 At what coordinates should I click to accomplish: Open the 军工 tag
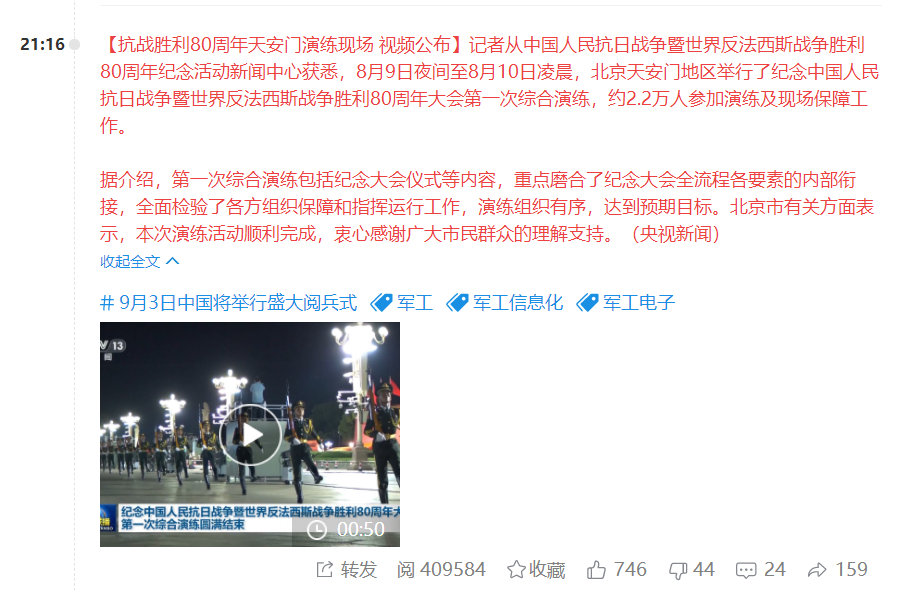pyautogui.click(x=415, y=302)
